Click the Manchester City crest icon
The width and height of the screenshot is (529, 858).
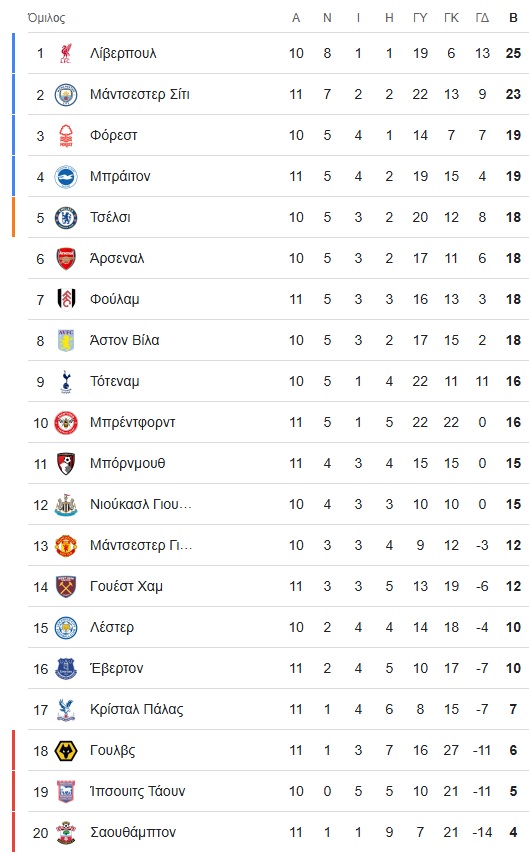pyautogui.click(x=66, y=94)
